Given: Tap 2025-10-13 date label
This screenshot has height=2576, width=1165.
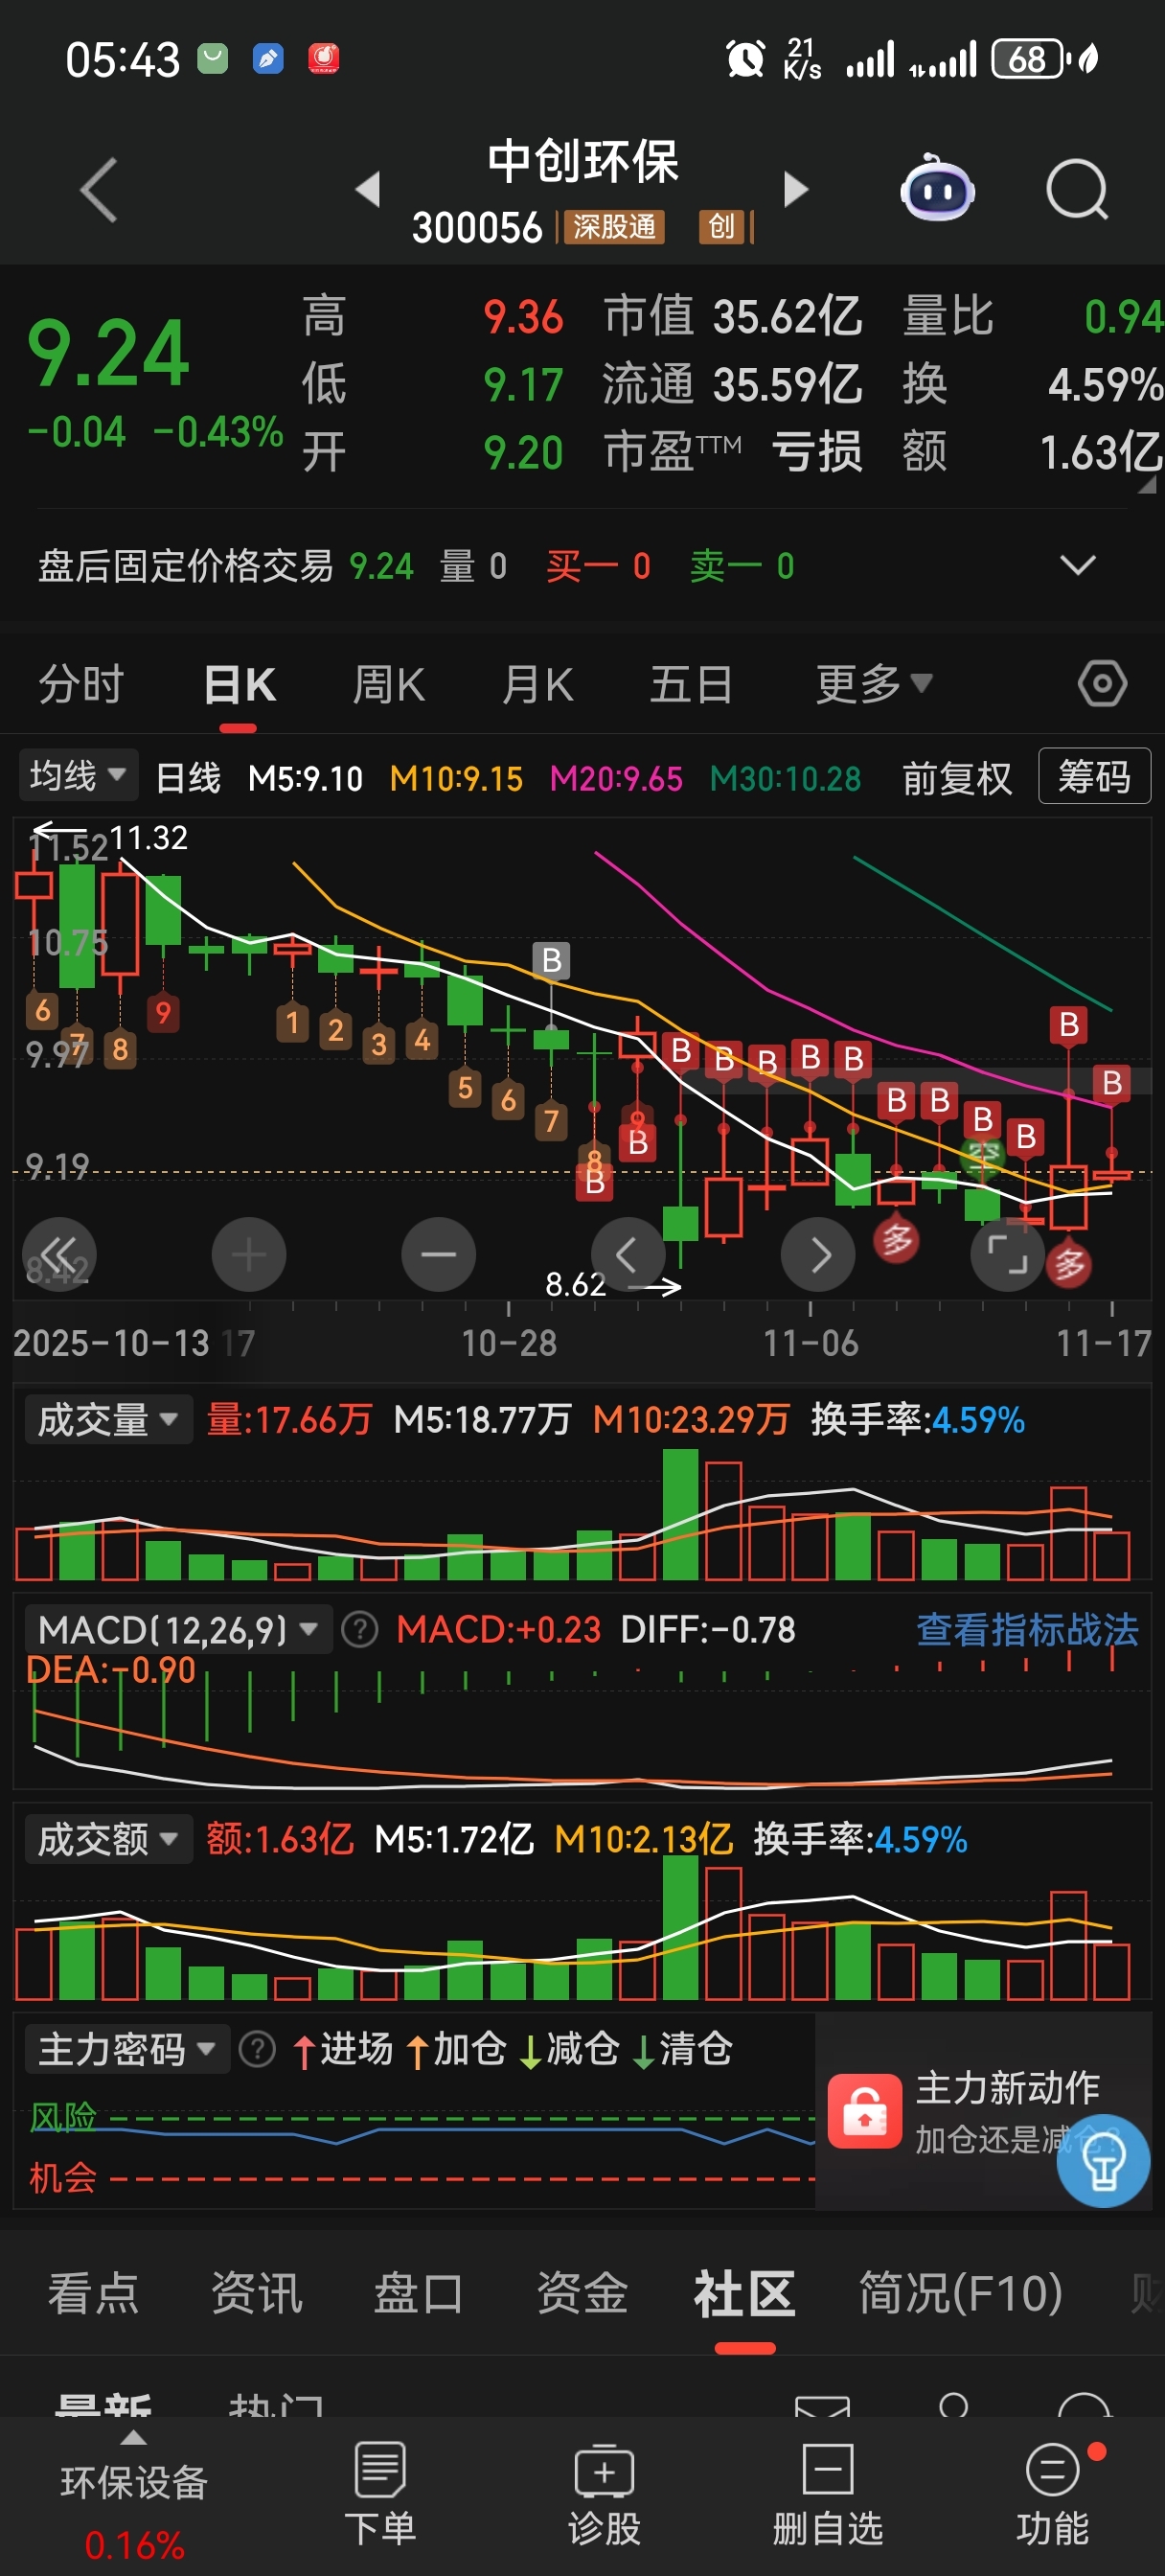Looking at the screenshot, I should pyautogui.click(x=111, y=1343).
